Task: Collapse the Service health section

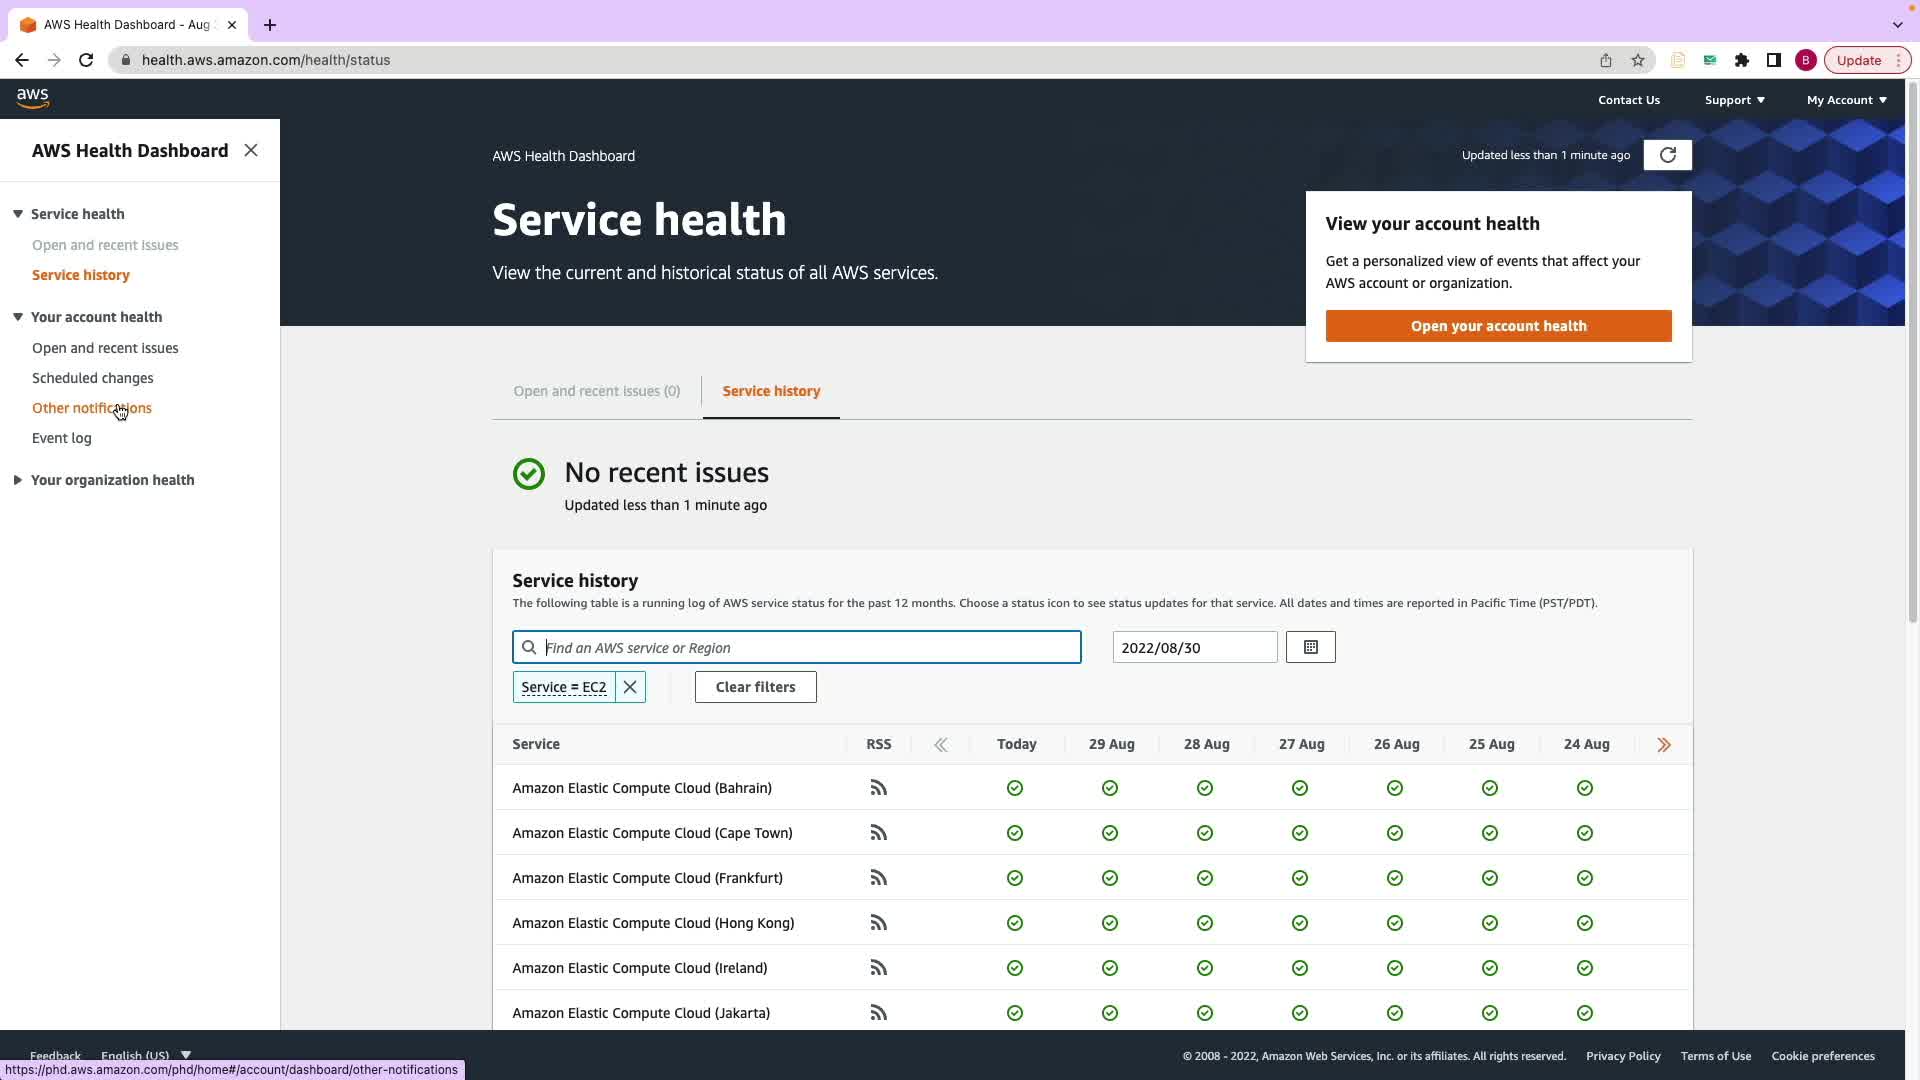Action: [18, 214]
